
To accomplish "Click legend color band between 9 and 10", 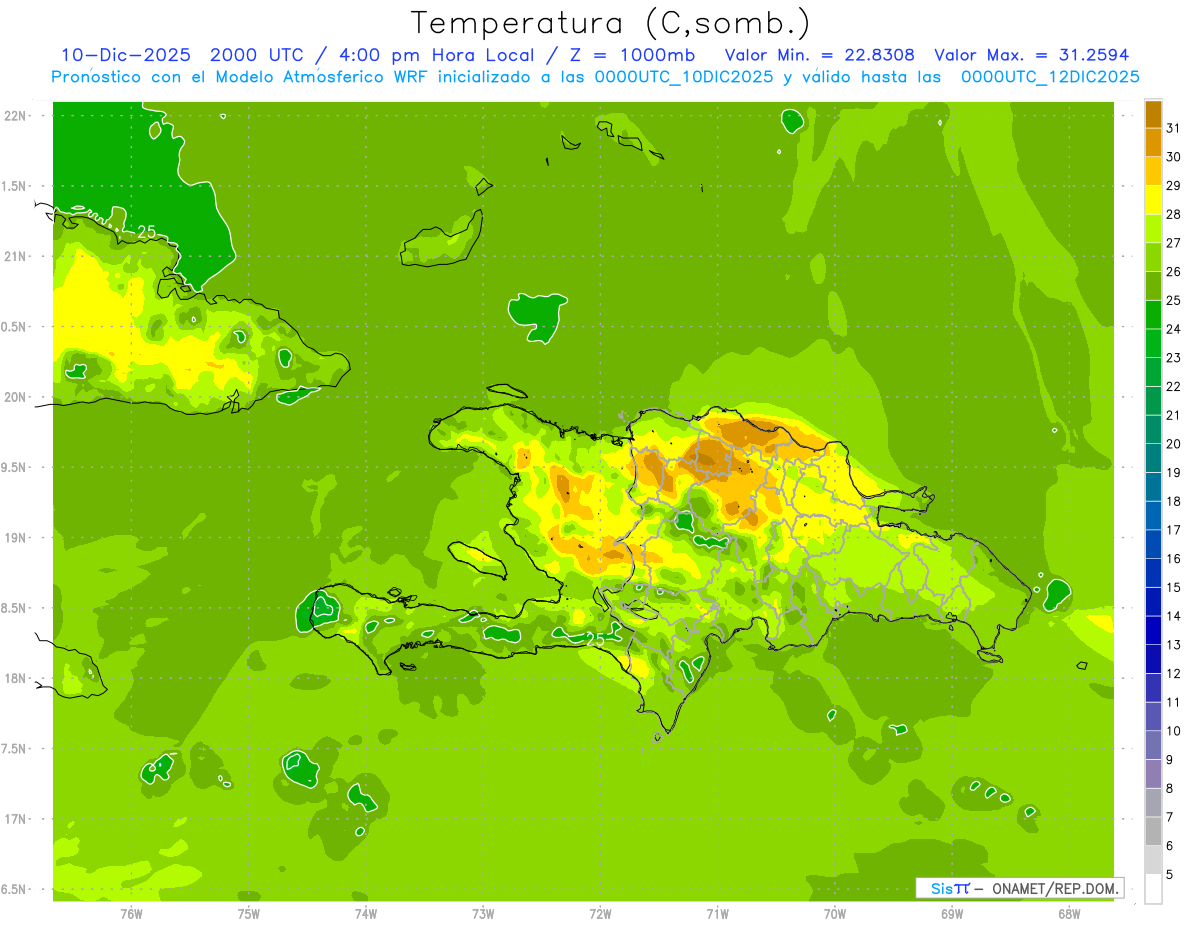I will tap(1153, 746).
